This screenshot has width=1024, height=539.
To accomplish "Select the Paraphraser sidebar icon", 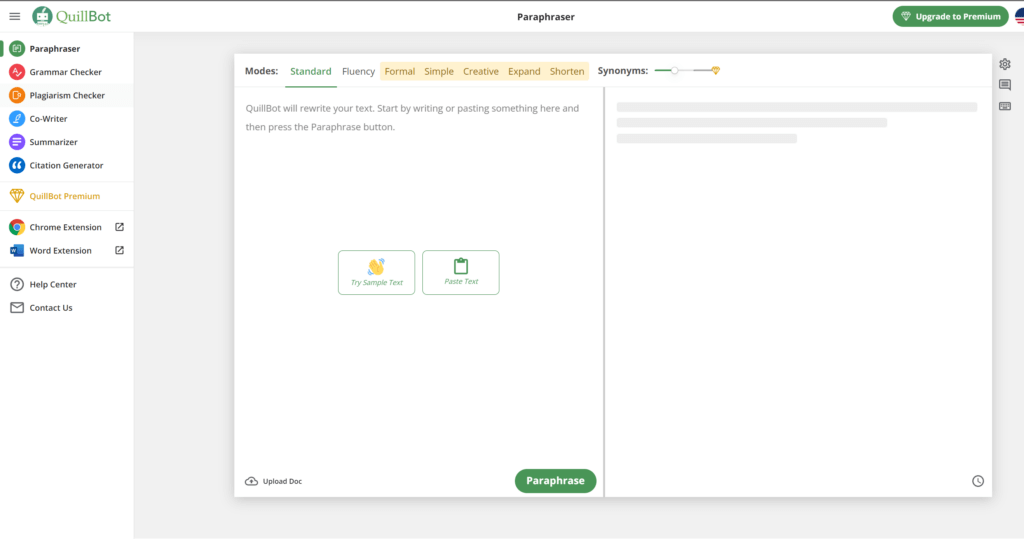I will [17, 48].
